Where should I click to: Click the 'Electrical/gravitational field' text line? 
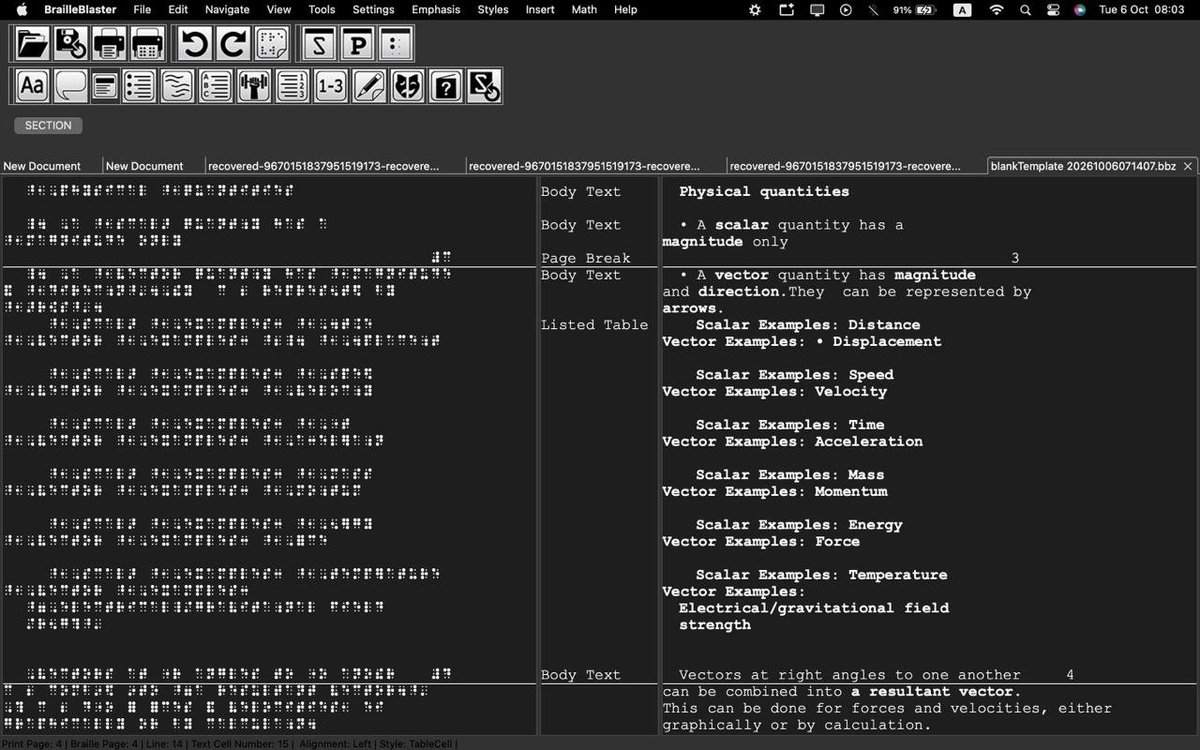814,608
